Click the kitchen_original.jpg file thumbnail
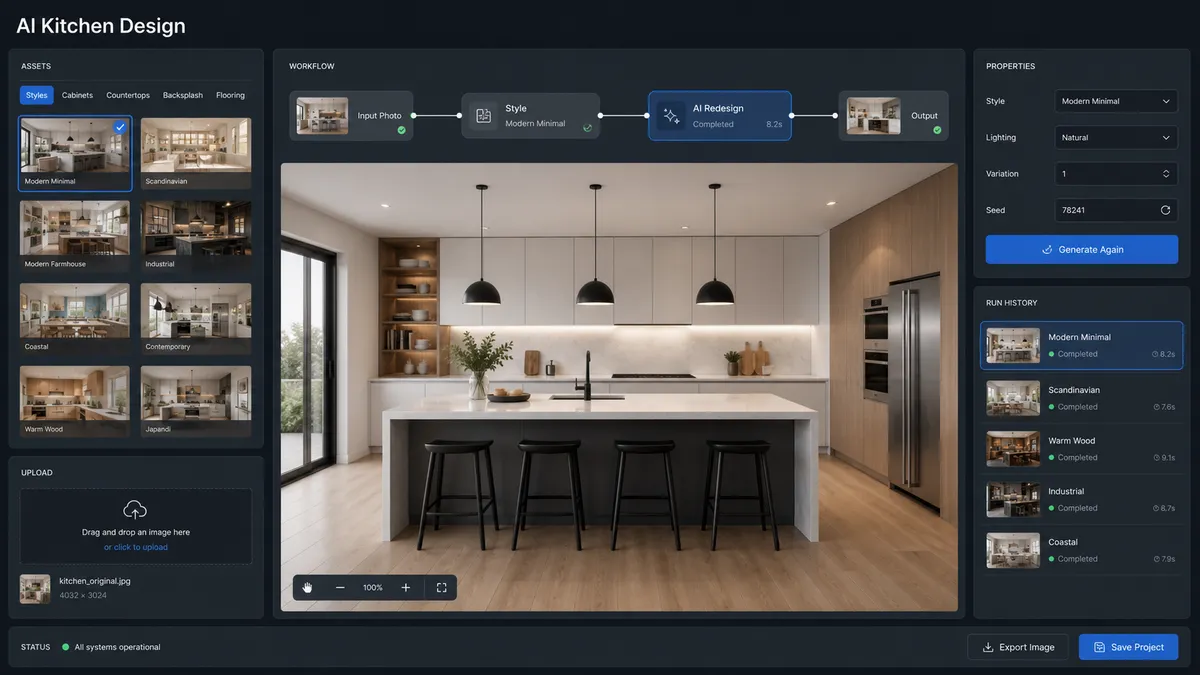The height and width of the screenshot is (675, 1200). (x=35, y=588)
